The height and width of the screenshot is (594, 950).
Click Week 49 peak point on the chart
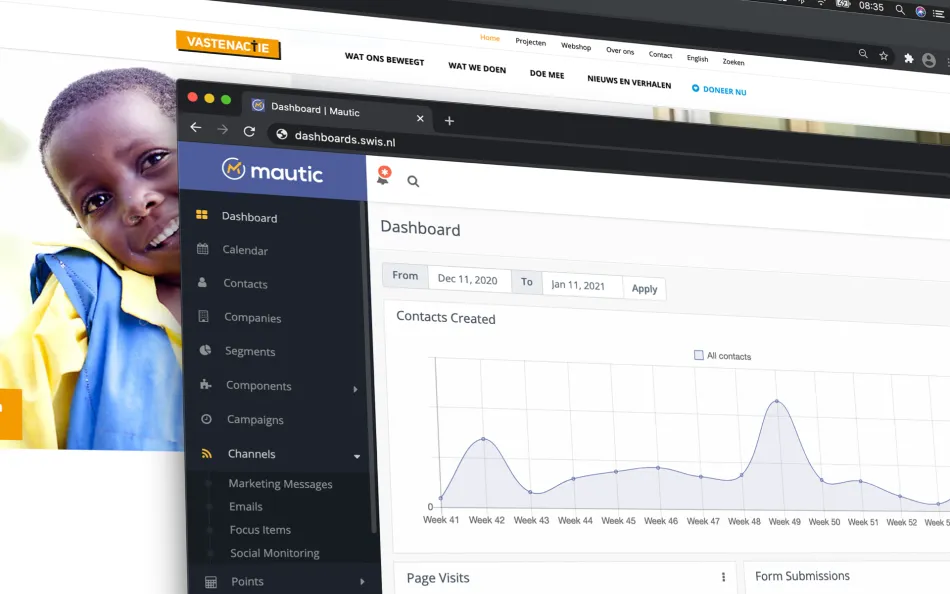pyautogui.click(x=778, y=403)
